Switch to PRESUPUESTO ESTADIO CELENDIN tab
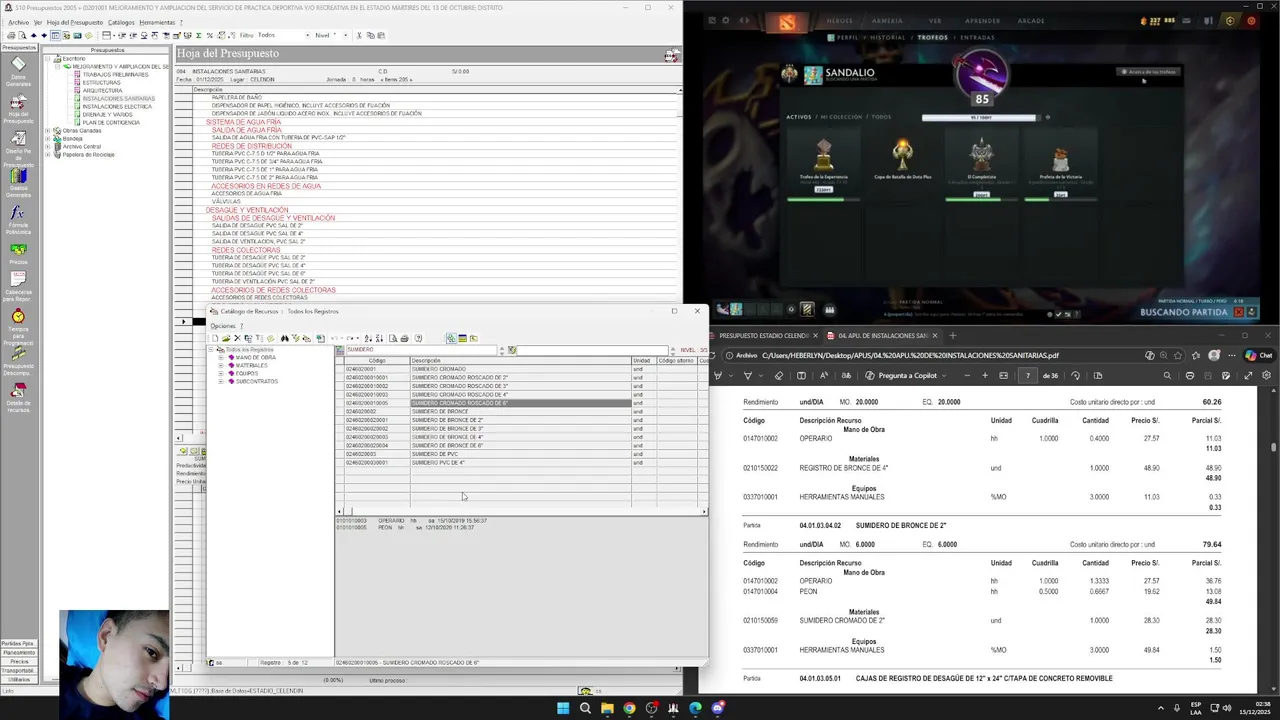 tap(764, 335)
